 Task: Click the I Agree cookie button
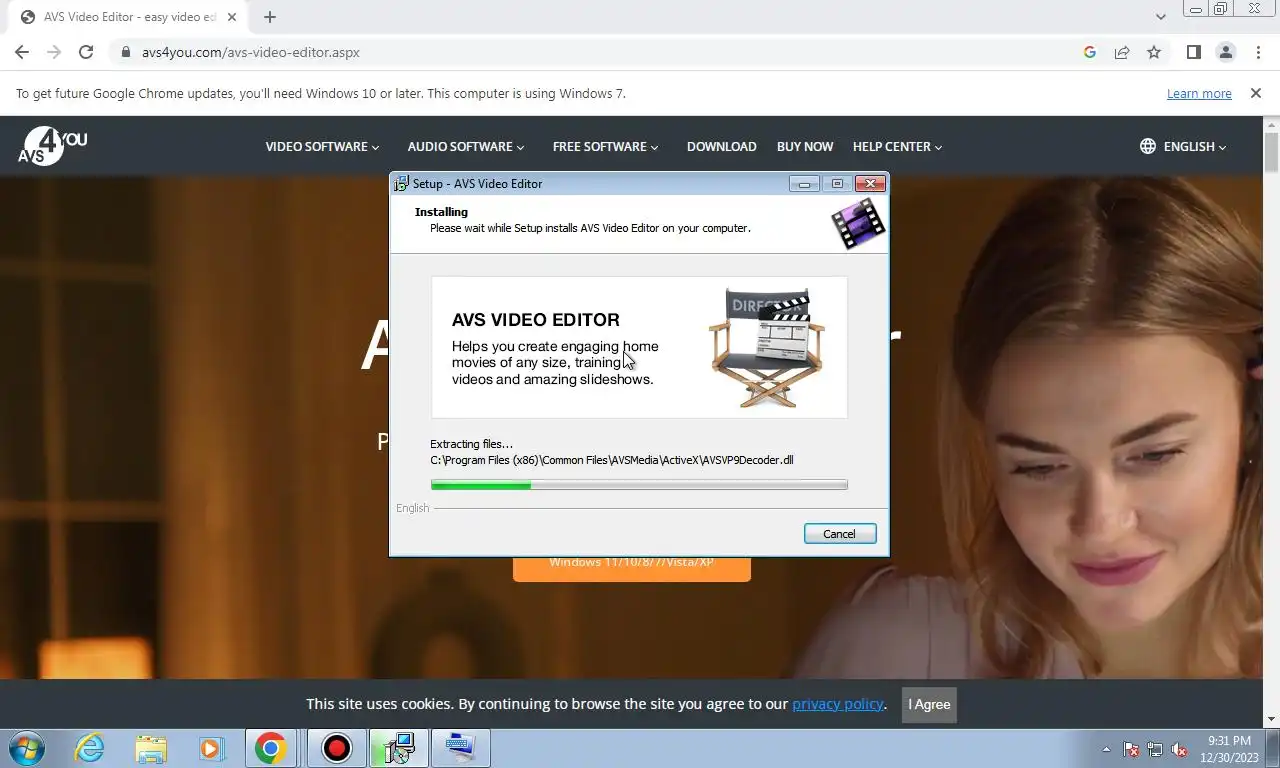click(x=929, y=704)
